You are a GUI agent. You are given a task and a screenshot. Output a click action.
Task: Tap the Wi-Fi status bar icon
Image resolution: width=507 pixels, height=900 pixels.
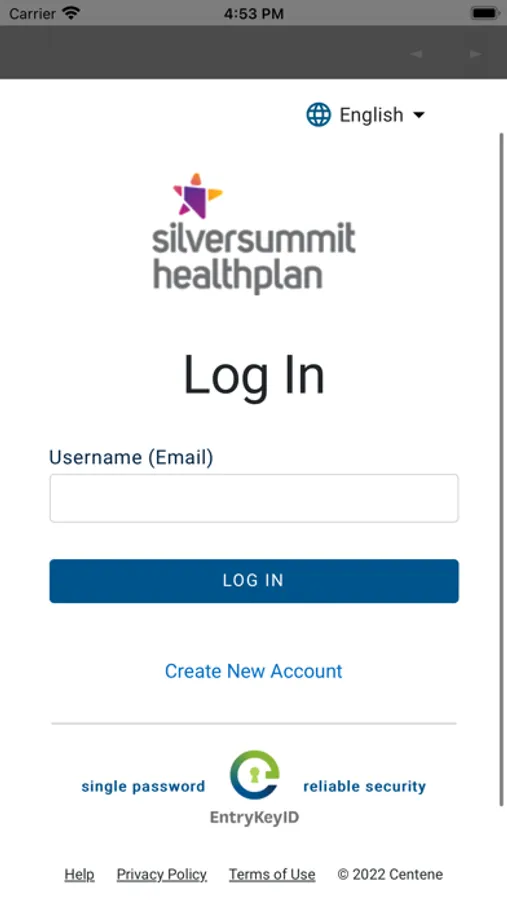pos(71,13)
